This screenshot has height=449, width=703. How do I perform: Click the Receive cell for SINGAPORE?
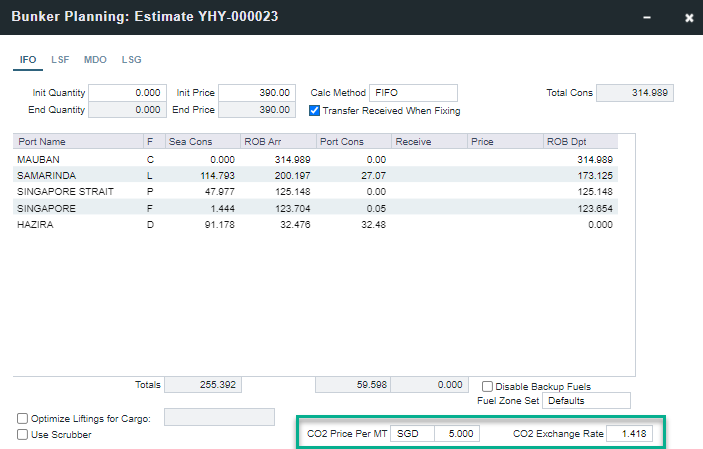tap(429, 207)
